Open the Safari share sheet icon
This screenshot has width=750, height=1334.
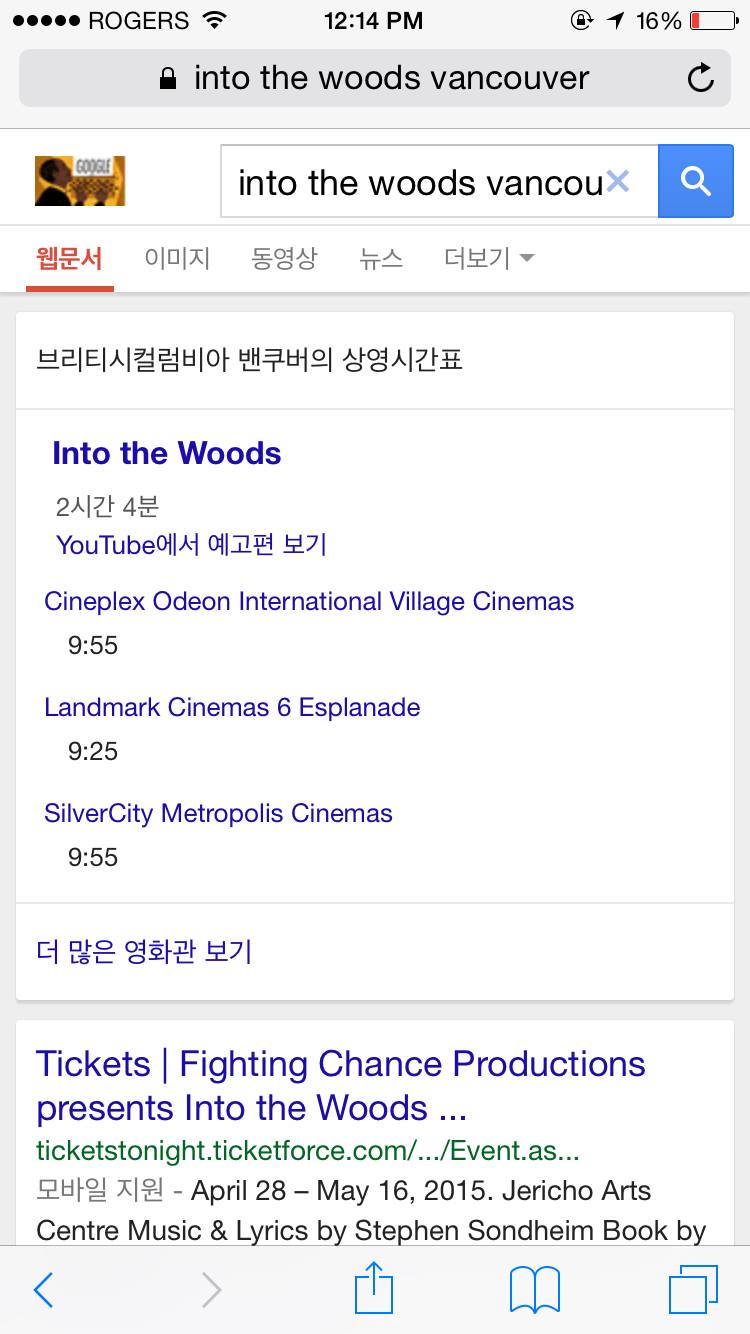pos(375,1287)
